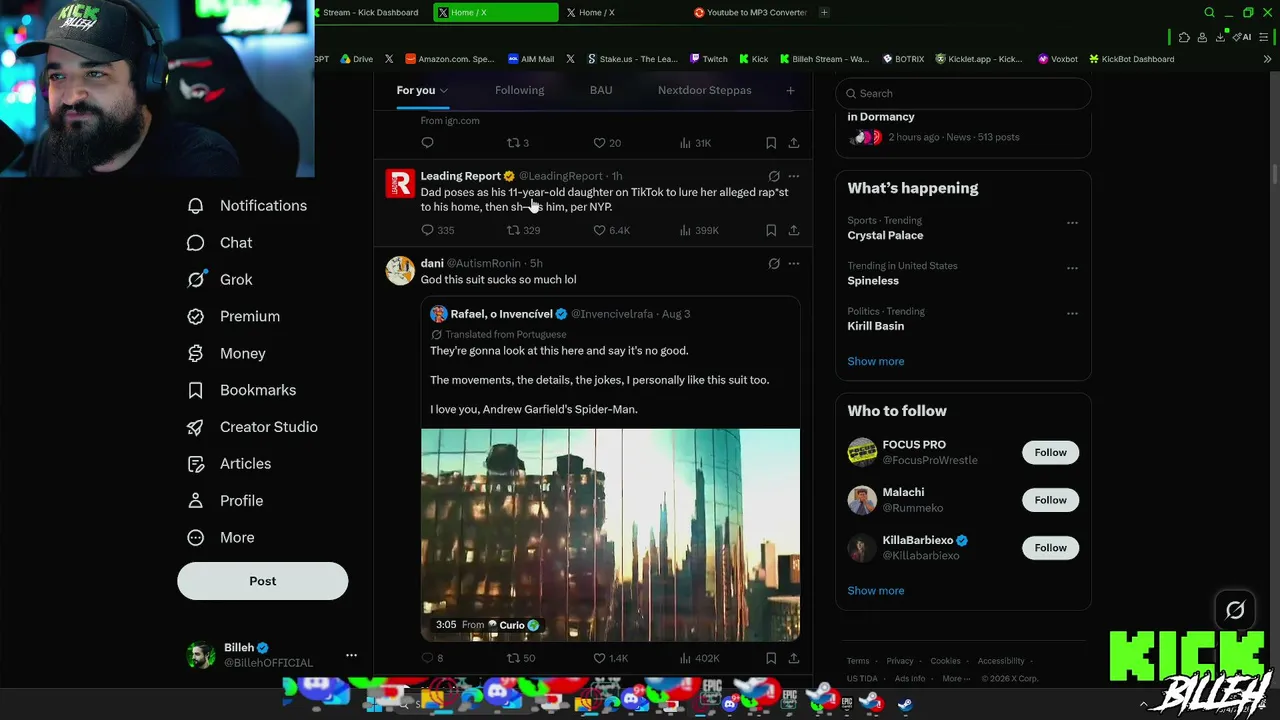
Task: Open a new browser tab
Action: coord(824,13)
